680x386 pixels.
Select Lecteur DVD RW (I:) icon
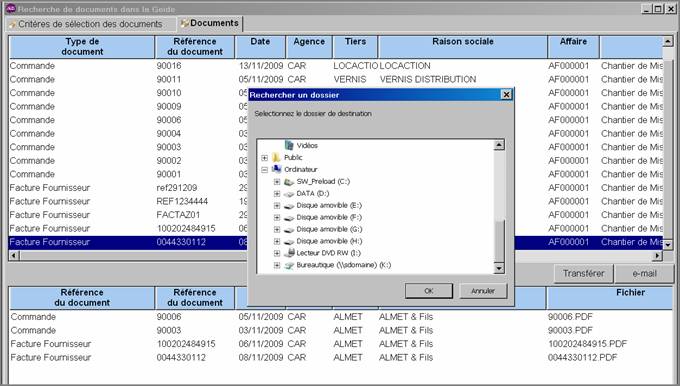[289, 253]
